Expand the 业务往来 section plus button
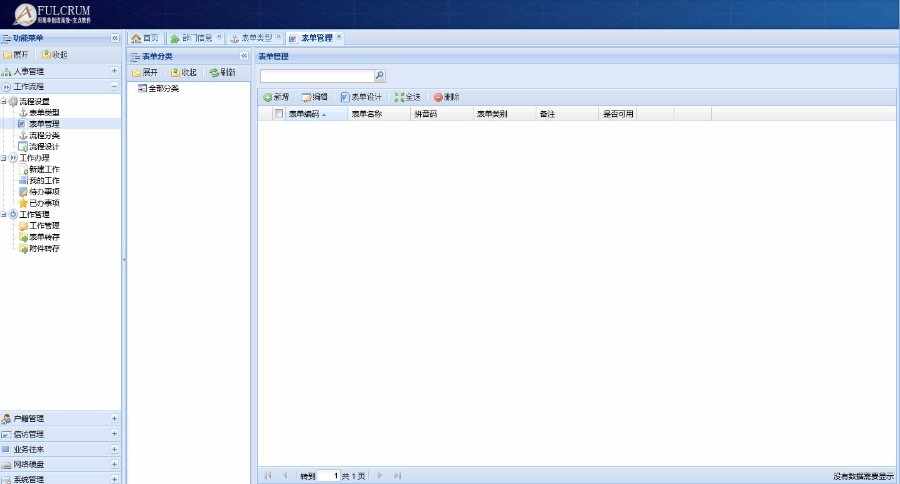 pos(114,449)
